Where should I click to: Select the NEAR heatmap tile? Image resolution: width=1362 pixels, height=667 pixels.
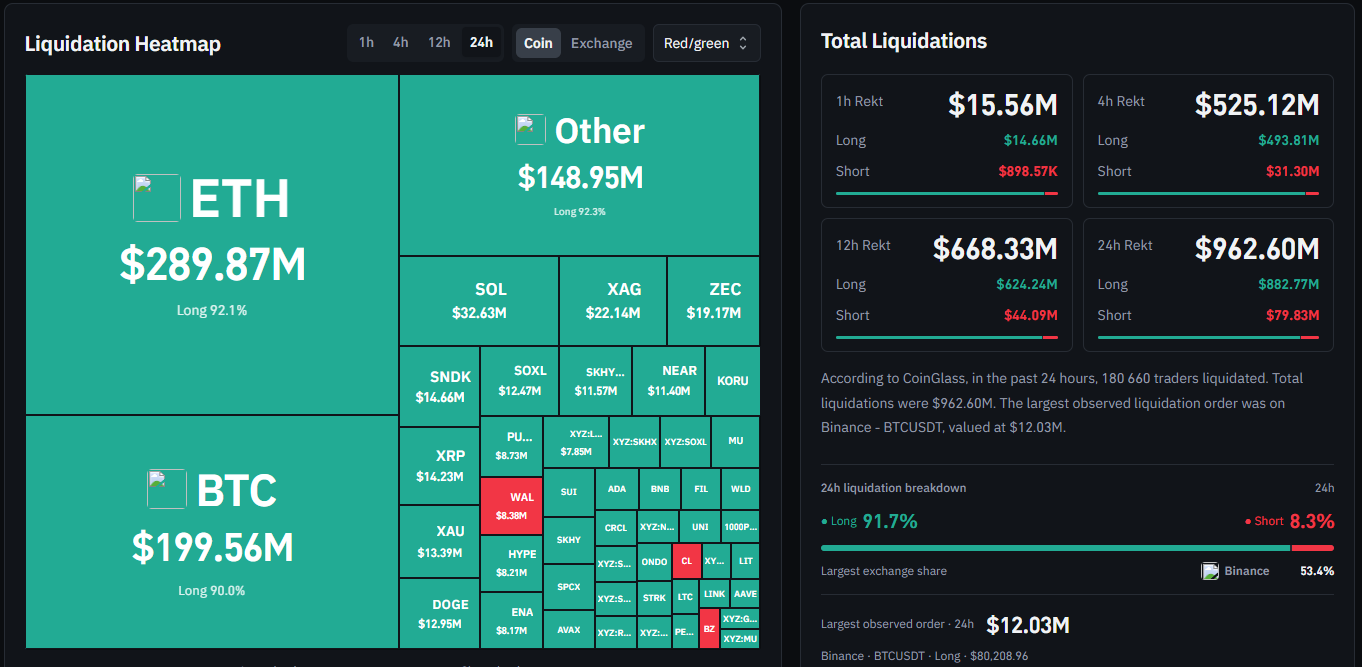click(x=669, y=381)
